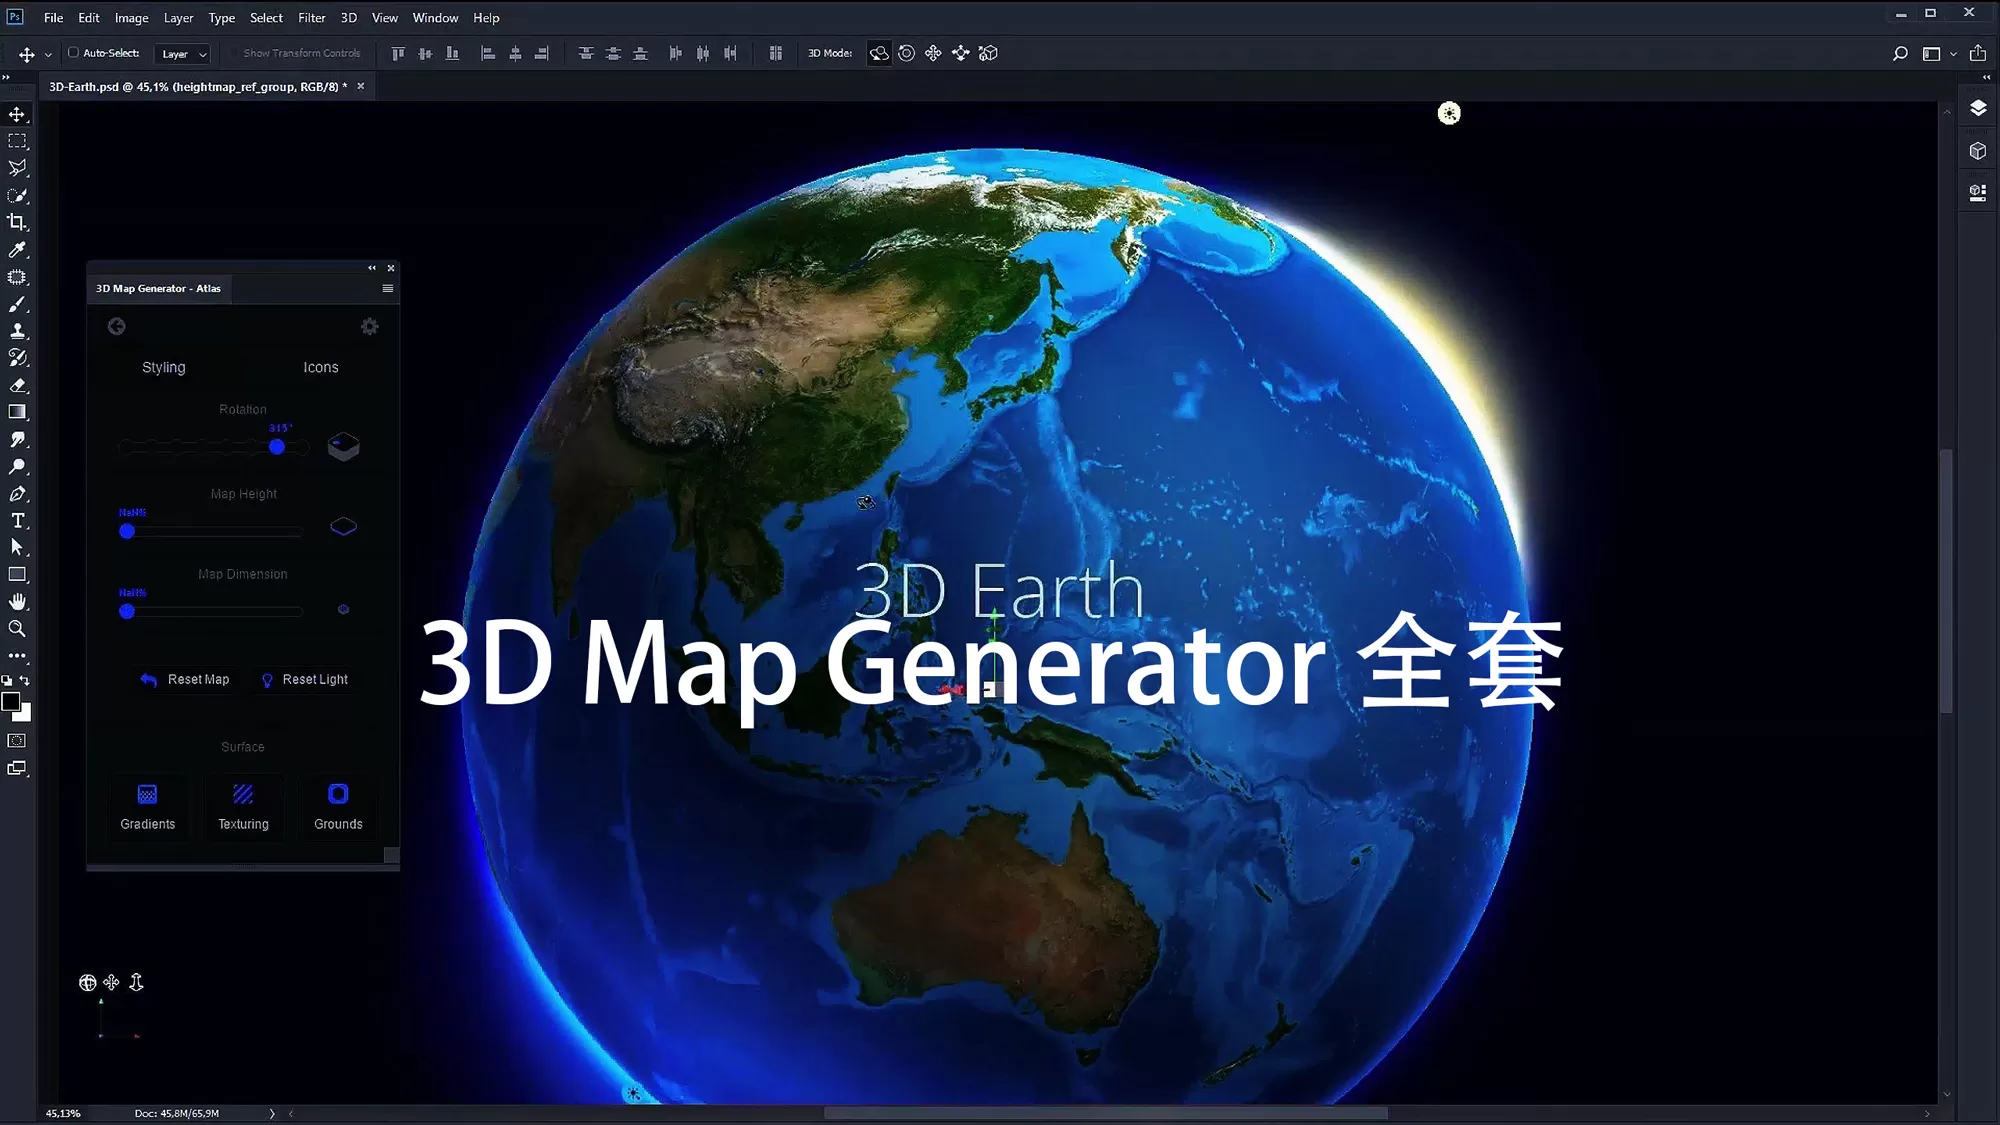
Task: Open the Move tool preset picker arrow
Action: click(48, 54)
